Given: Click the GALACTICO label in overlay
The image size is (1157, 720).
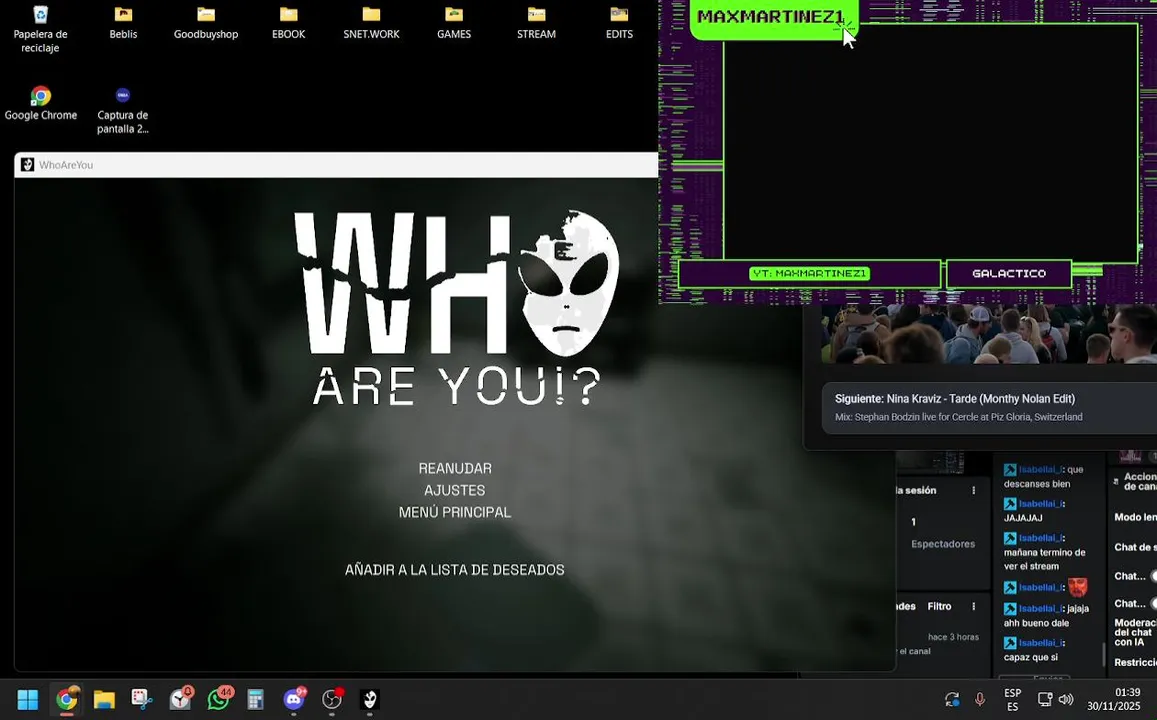Looking at the screenshot, I should pyautogui.click(x=1009, y=274).
